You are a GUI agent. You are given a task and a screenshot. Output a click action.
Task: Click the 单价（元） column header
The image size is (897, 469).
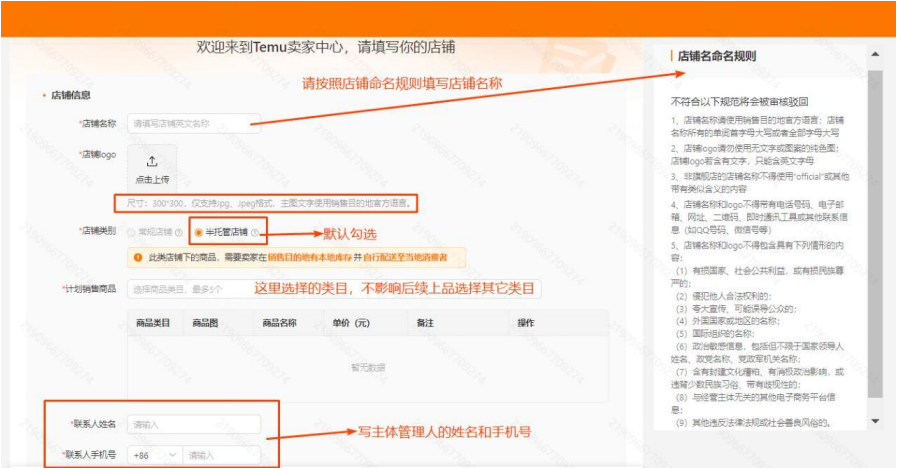[x=351, y=323]
